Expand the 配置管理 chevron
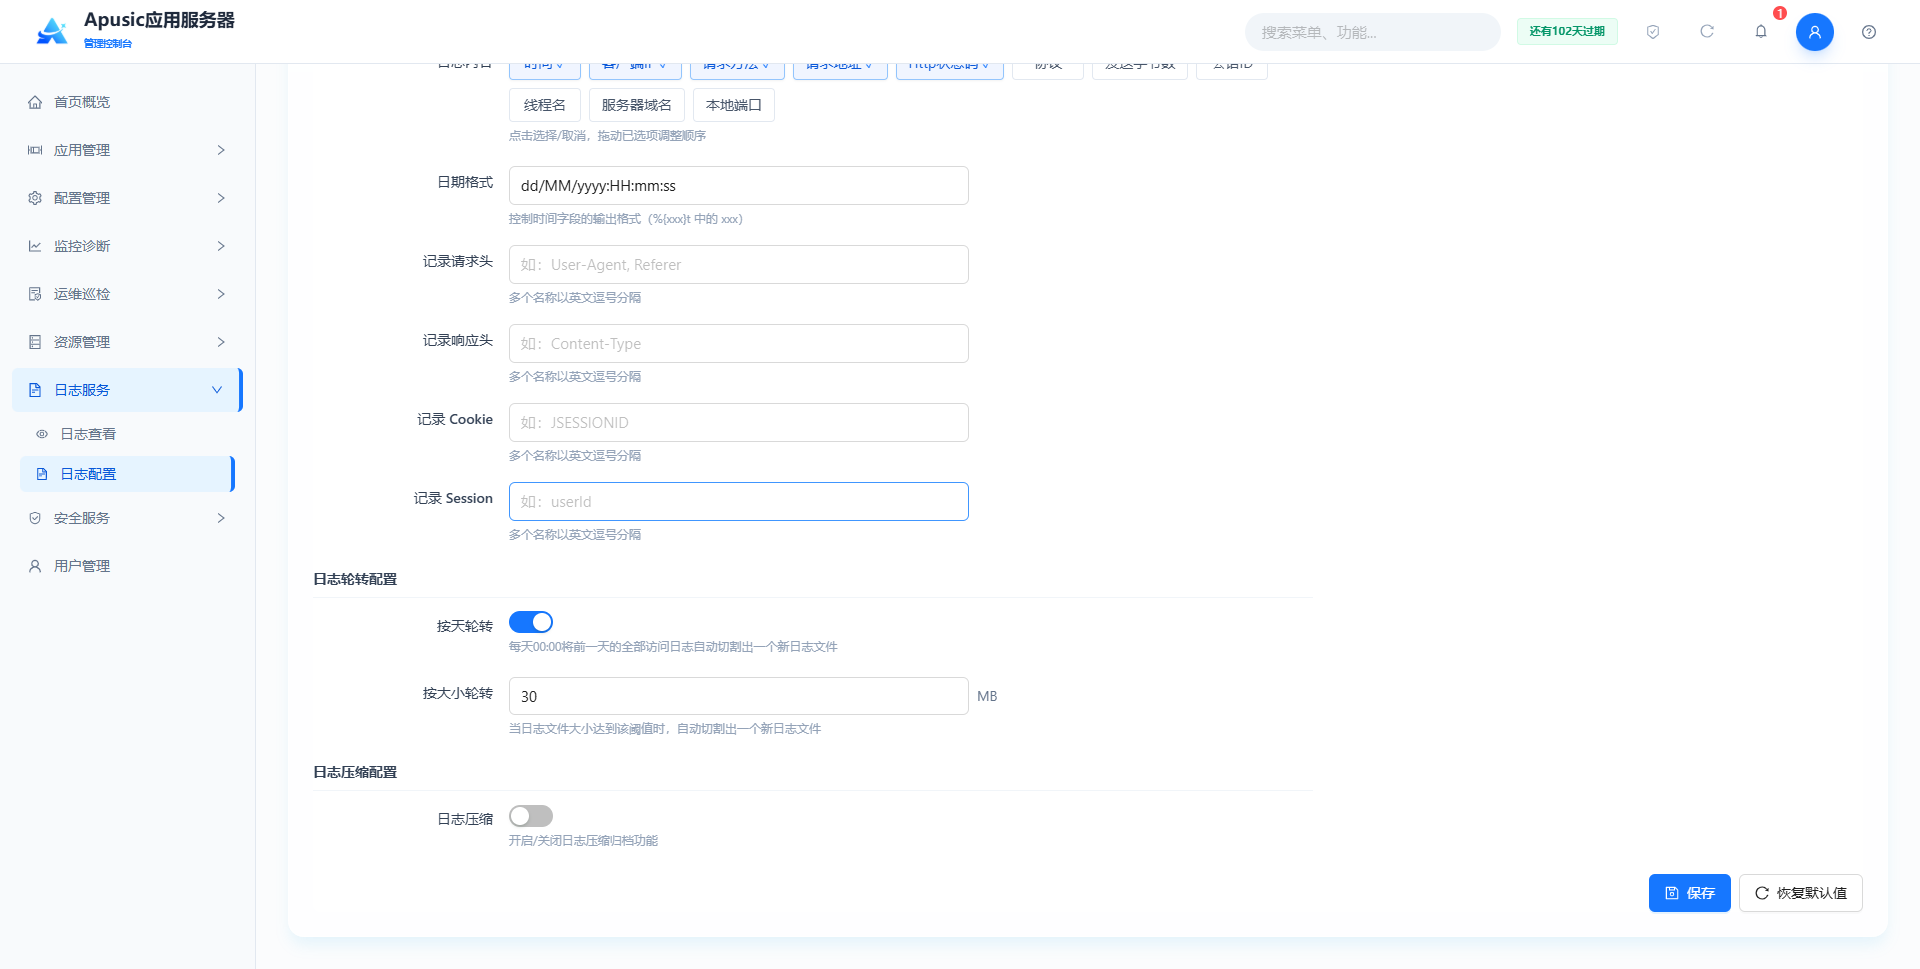This screenshot has height=969, width=1920. [x=221, y=198]
